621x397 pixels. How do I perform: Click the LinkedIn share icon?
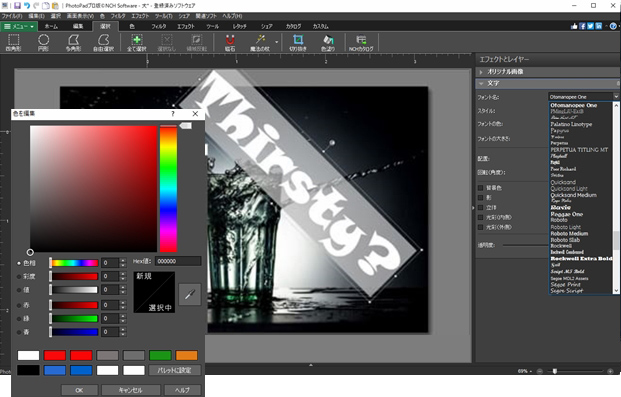599,26
